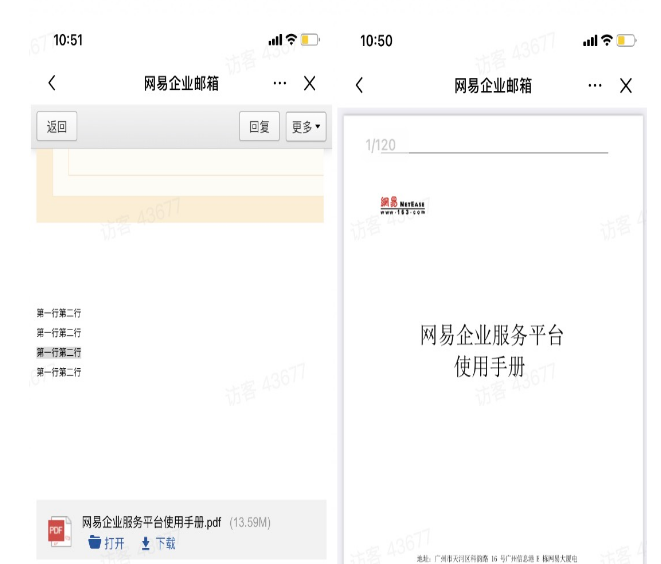Click the 返回 button
Screen dimensions: 661x564
(x=56, y=126)
